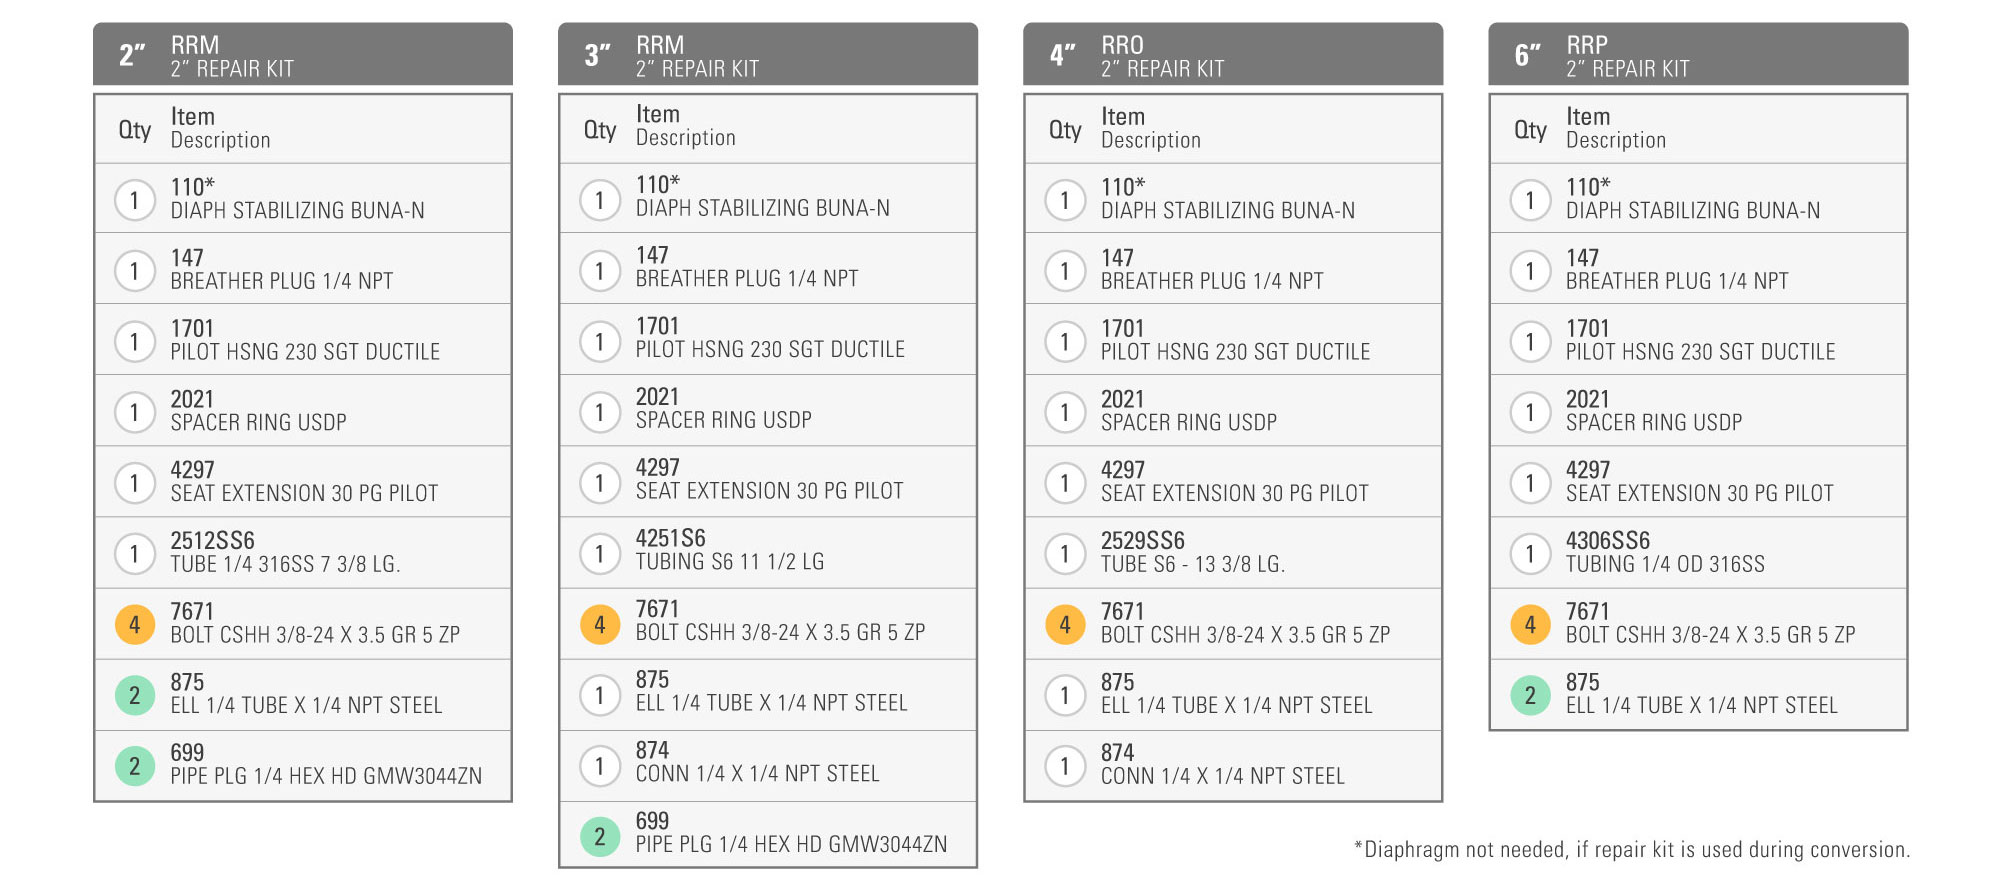Click green quantity 2 circle in 6" RRP kit
This screenshot has width=2000, height=891.
point(1530,695)
